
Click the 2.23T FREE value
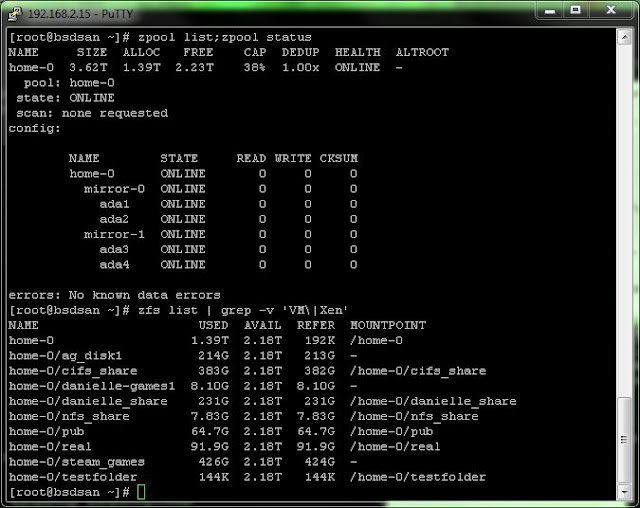coord(194,67)
